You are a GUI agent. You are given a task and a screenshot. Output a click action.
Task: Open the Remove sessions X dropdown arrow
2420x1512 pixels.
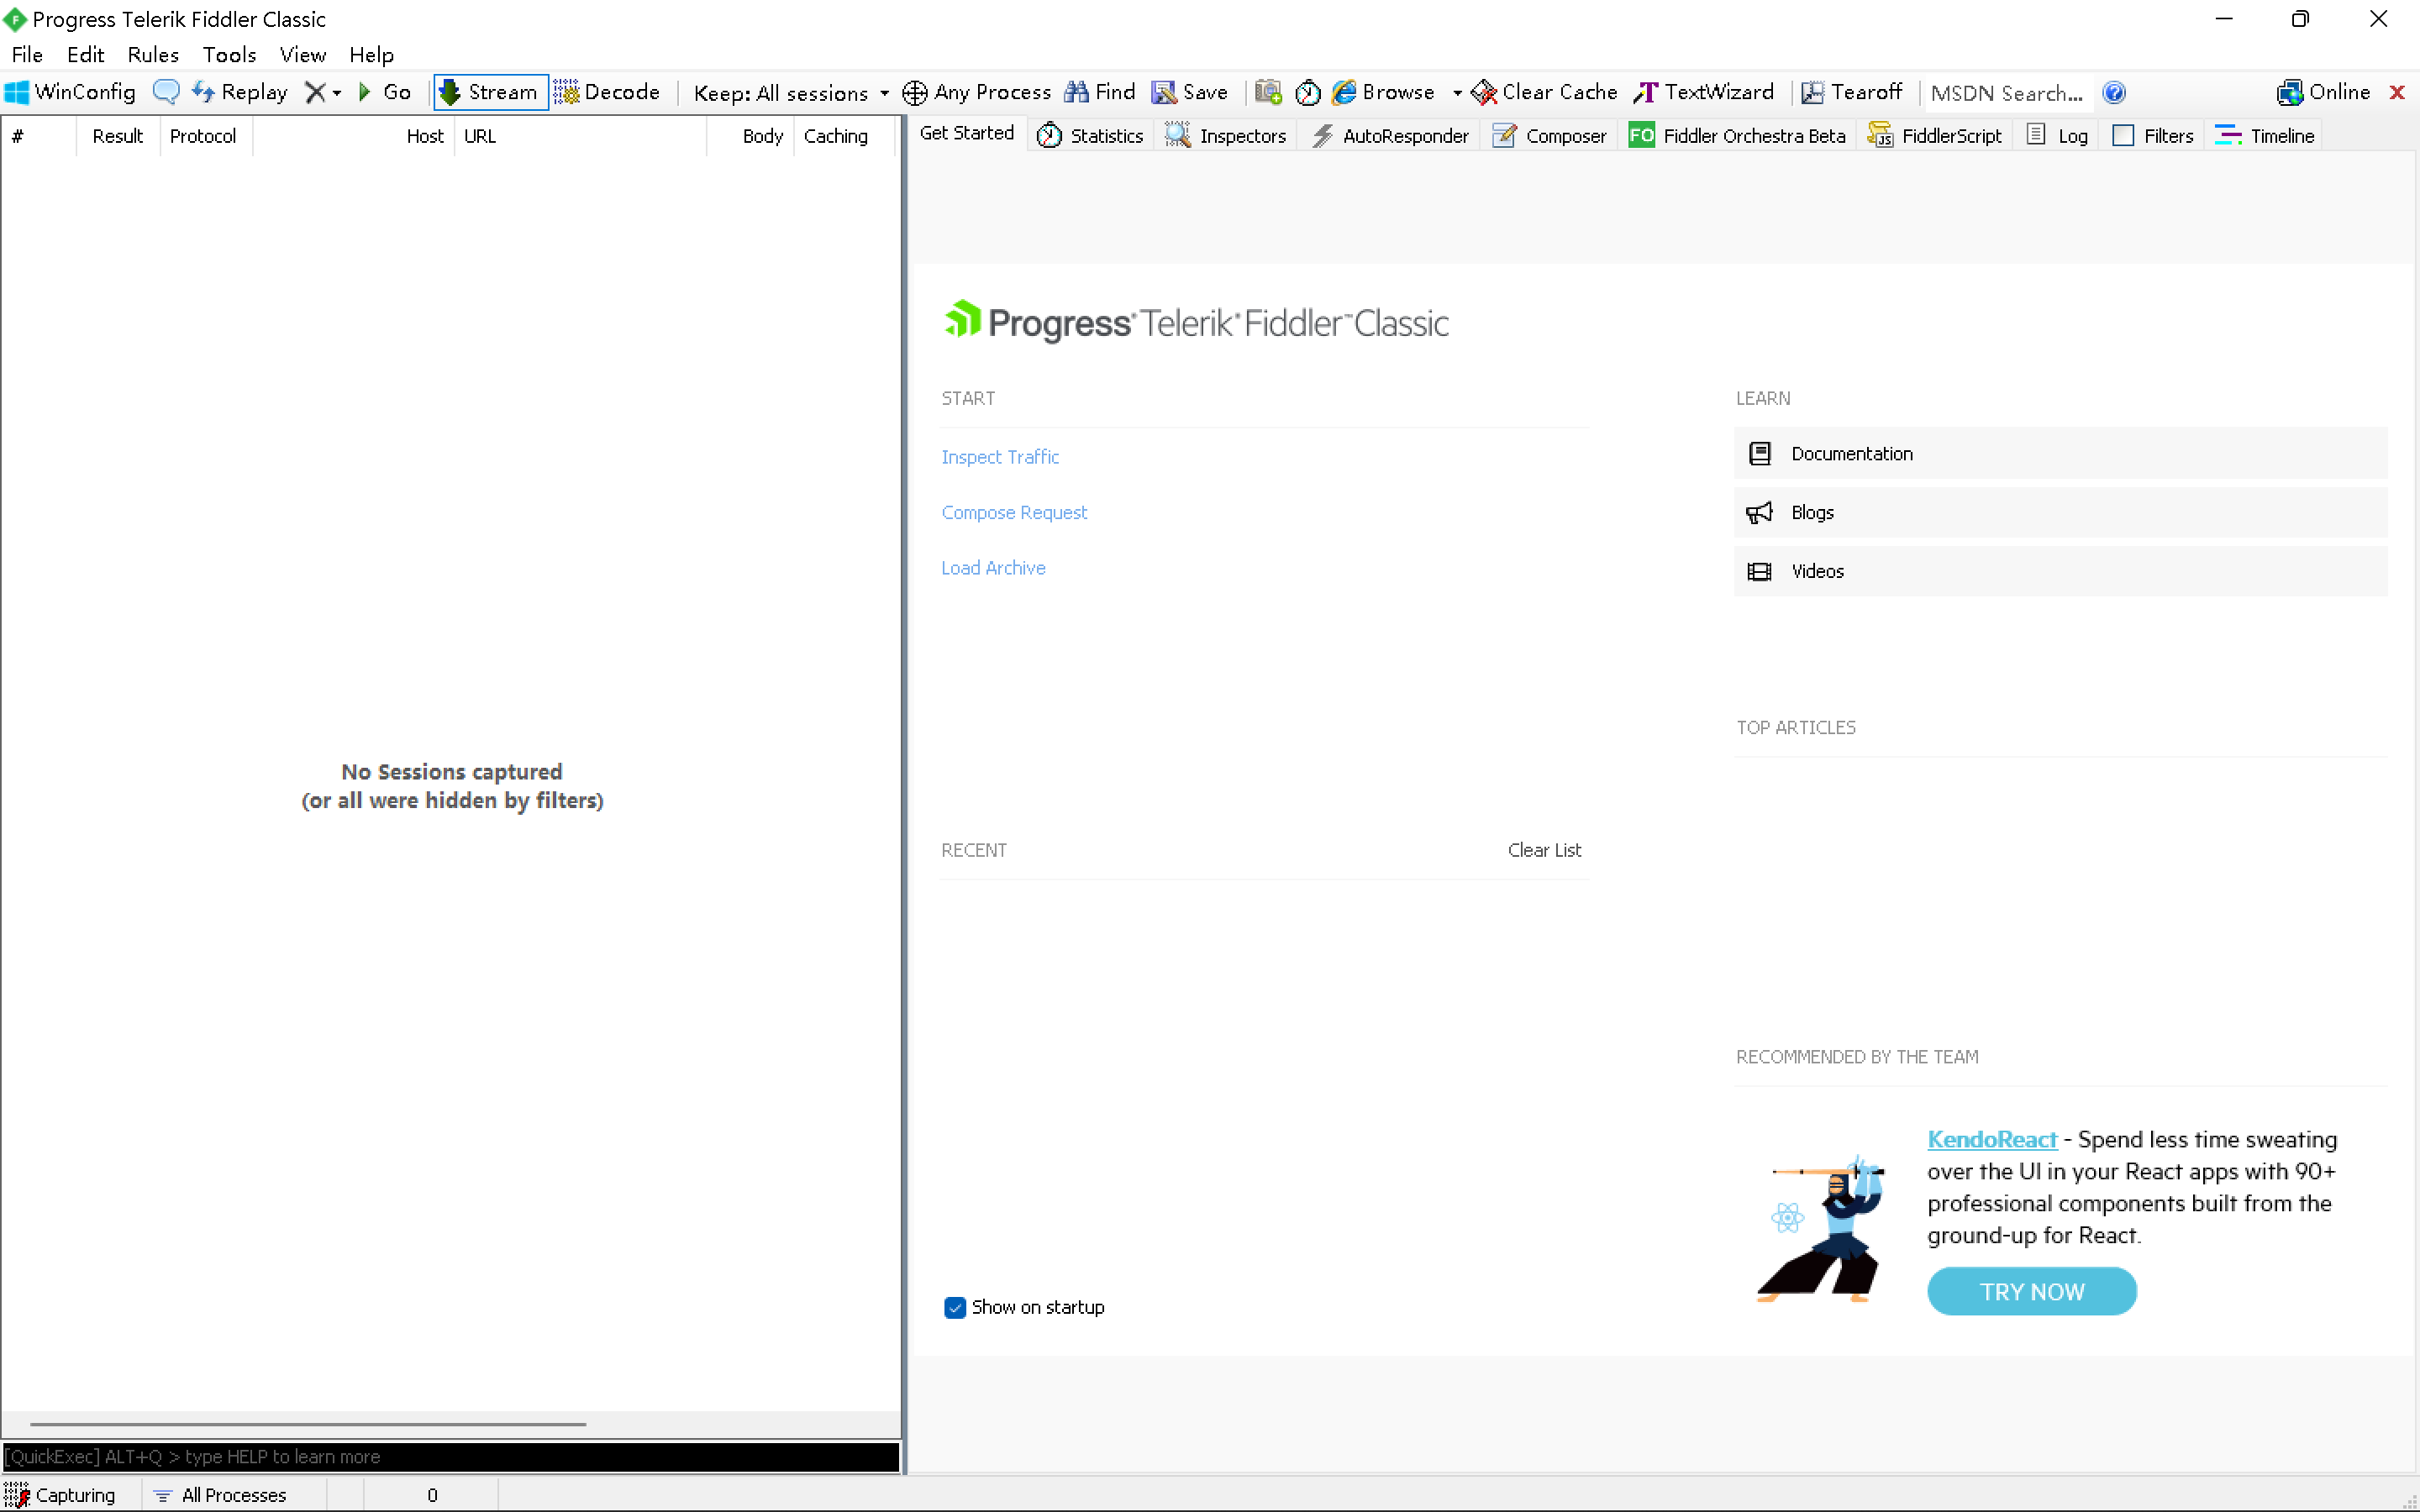[337, 93]
